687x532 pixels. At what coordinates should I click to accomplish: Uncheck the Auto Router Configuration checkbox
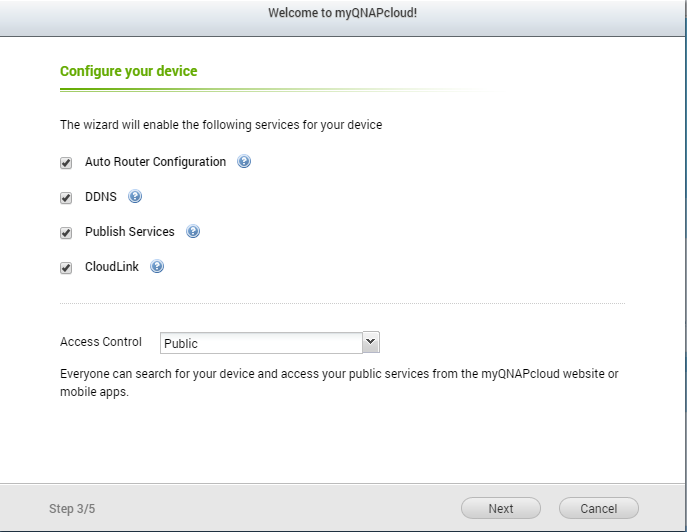(66, 163)
